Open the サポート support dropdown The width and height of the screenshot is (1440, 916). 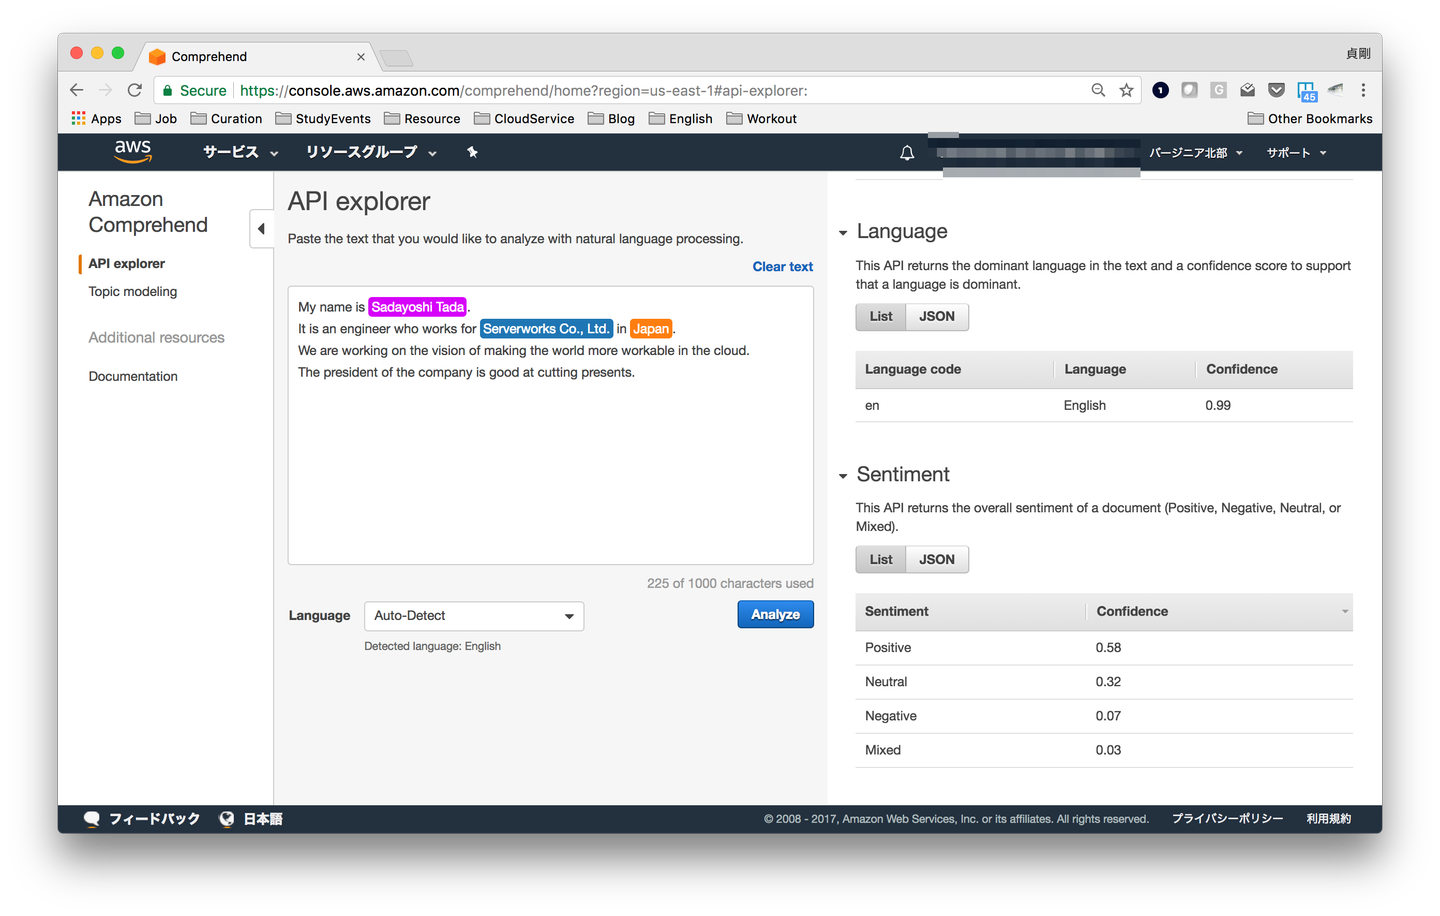coord(1297,153)
